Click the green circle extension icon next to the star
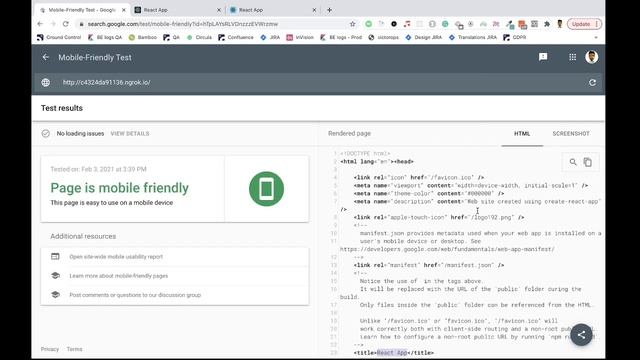640x360 pixels. 369,24
